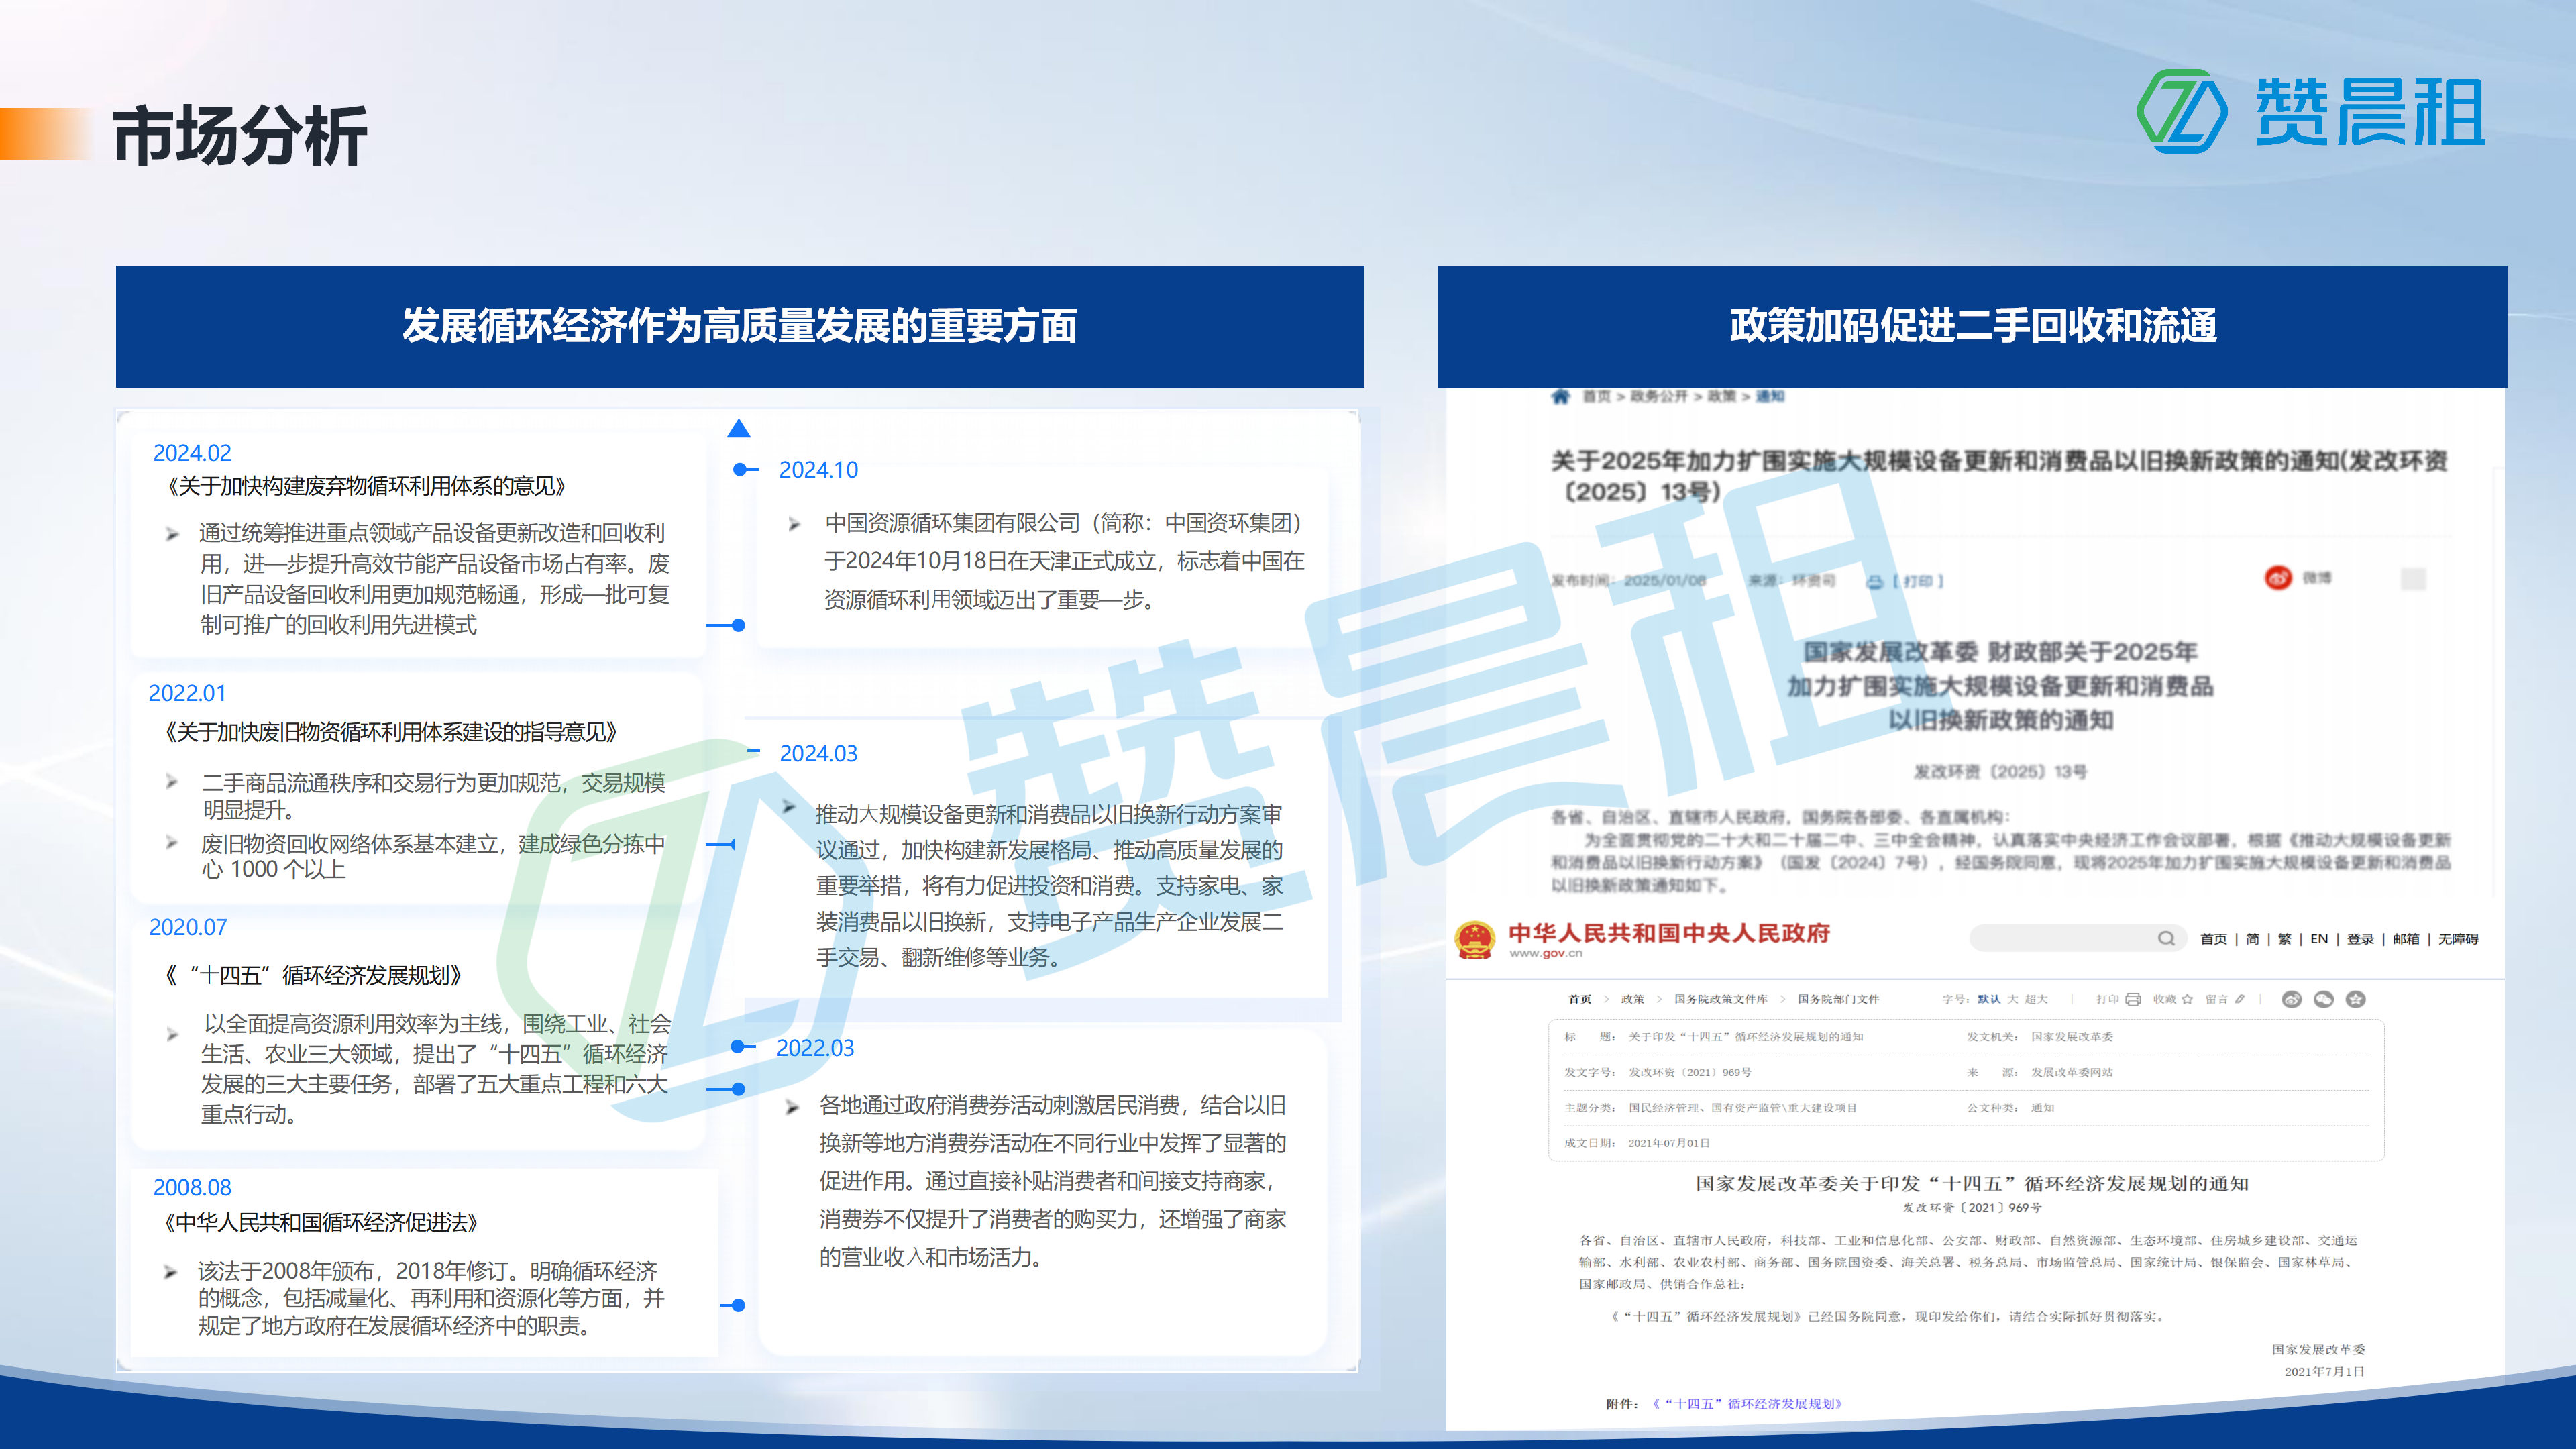
Task: Click the magnifier search icon on gov.cn header
Action: [x=2165, y=938]
